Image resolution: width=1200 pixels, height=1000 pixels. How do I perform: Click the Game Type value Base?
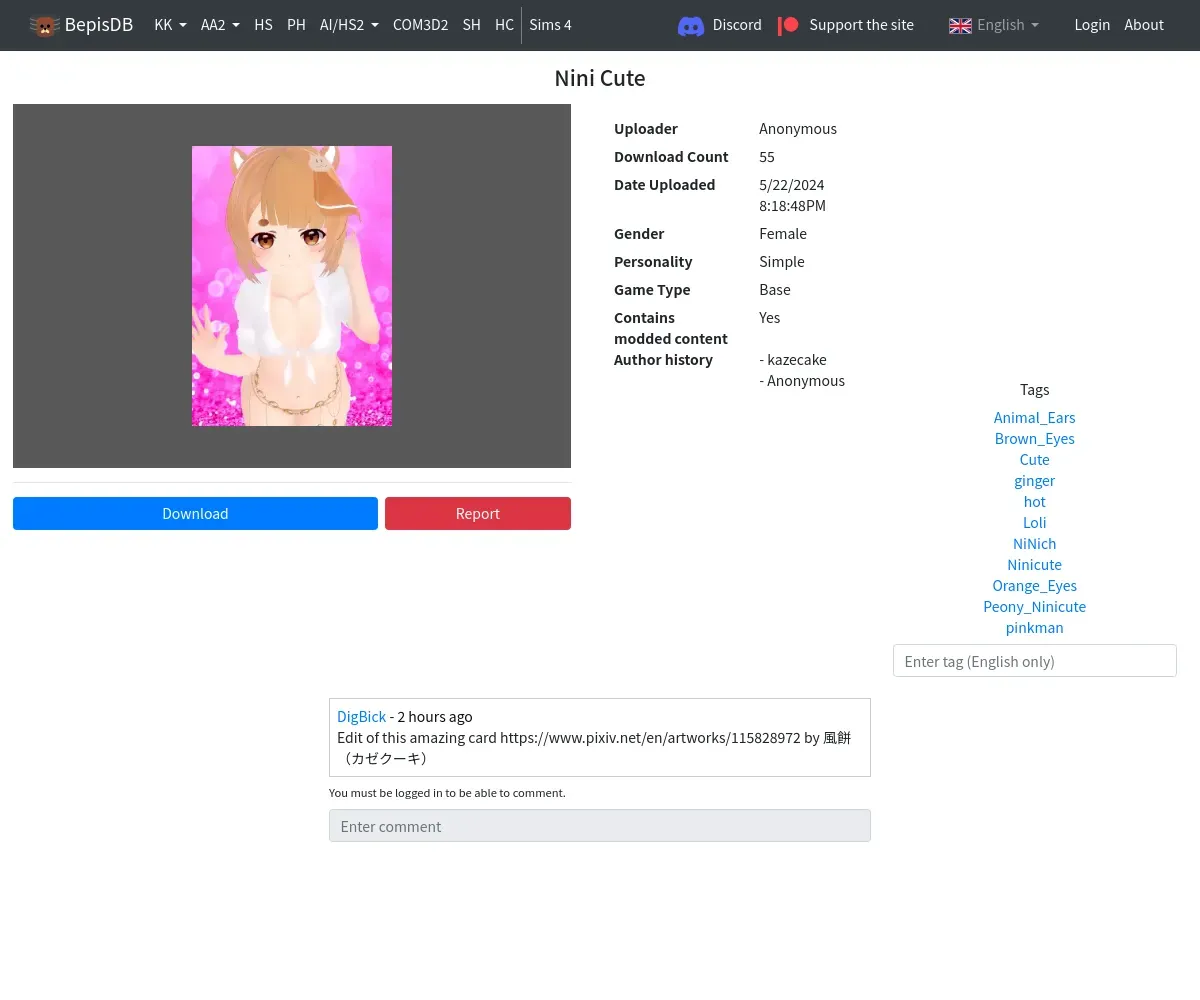[775, 290]
